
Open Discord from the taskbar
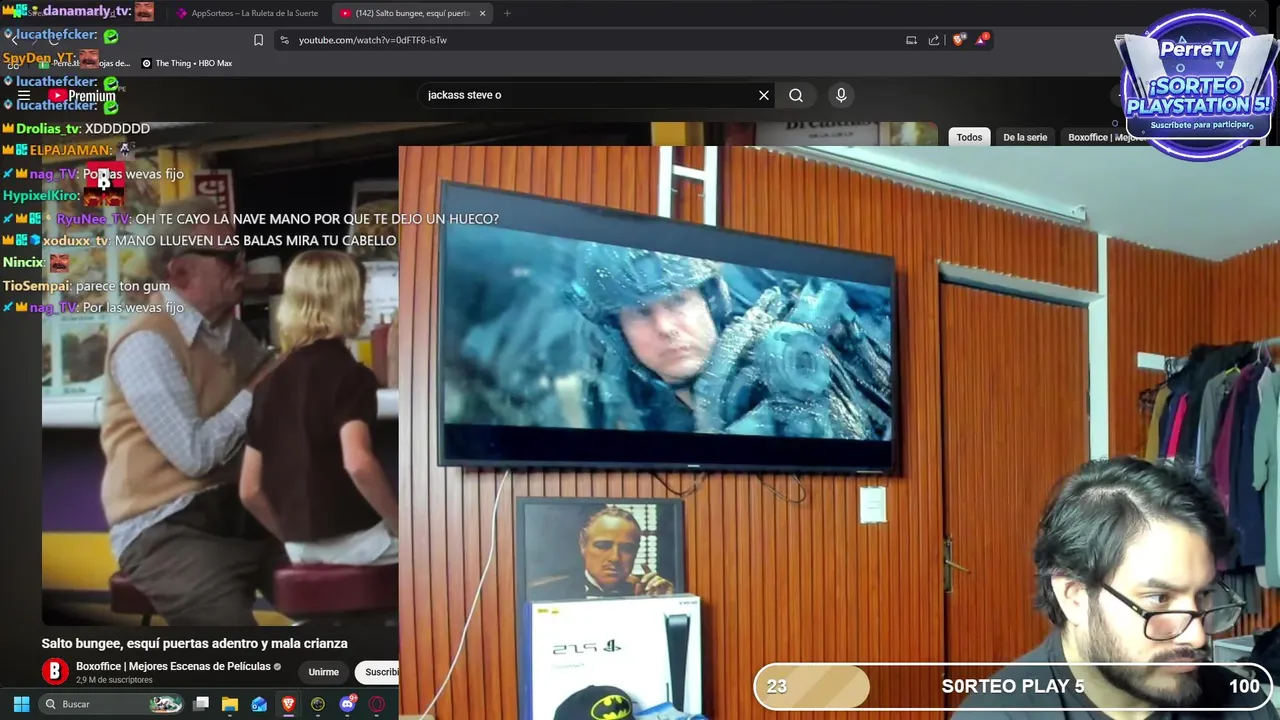coord(347,704)
